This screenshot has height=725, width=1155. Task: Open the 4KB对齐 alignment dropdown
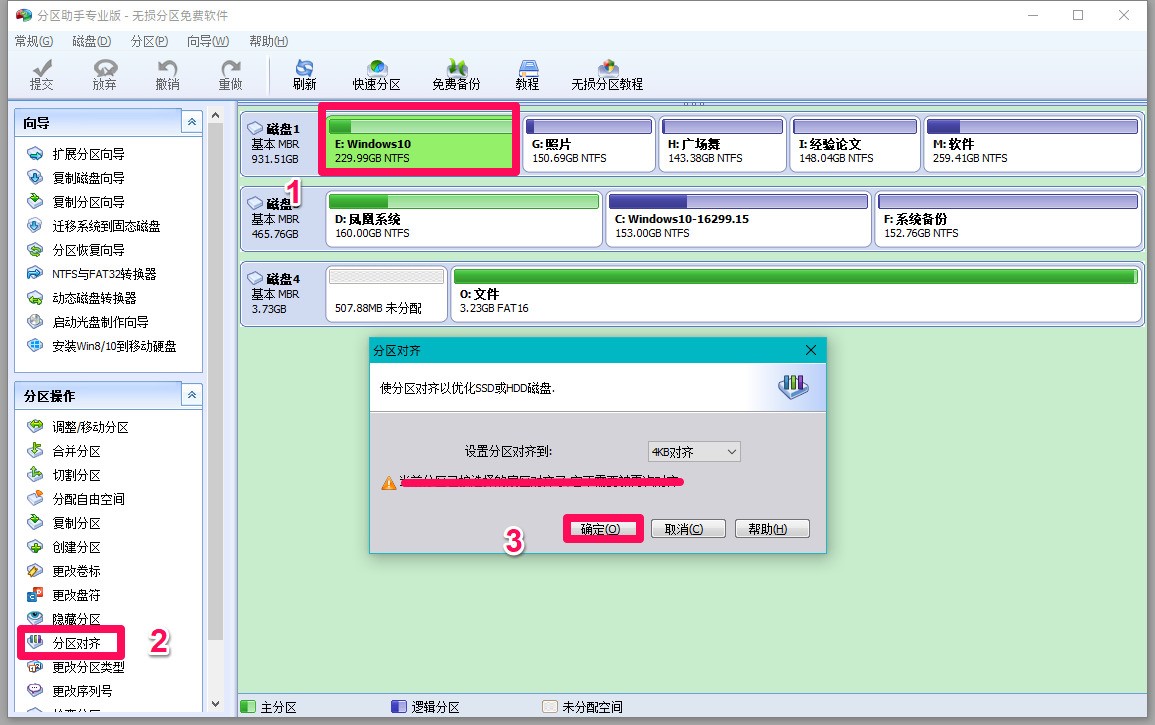(694, 451)
